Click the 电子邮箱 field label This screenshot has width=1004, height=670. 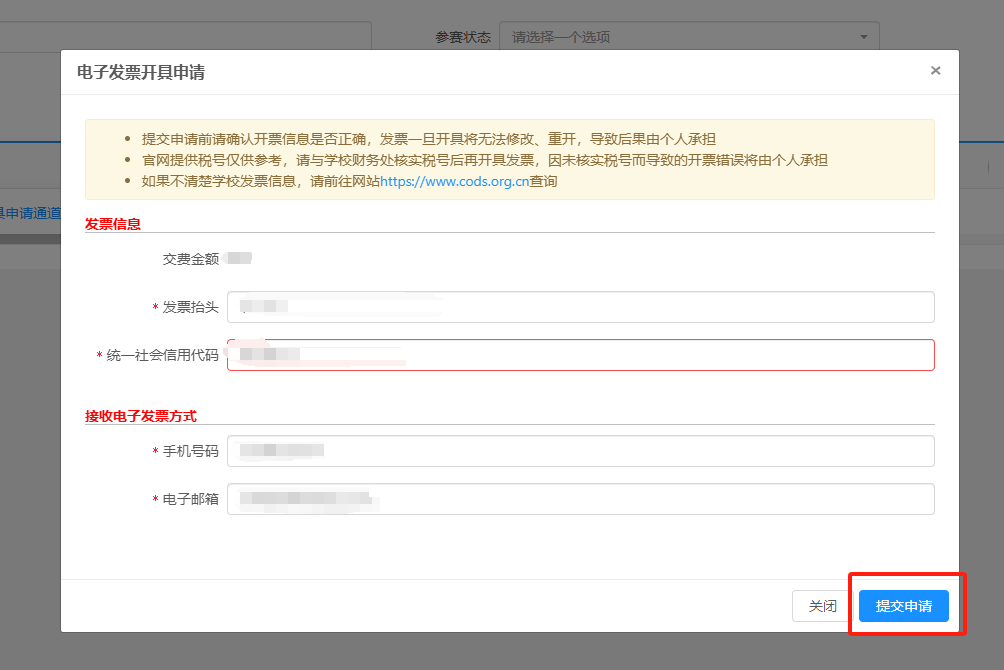click(190, 499)
